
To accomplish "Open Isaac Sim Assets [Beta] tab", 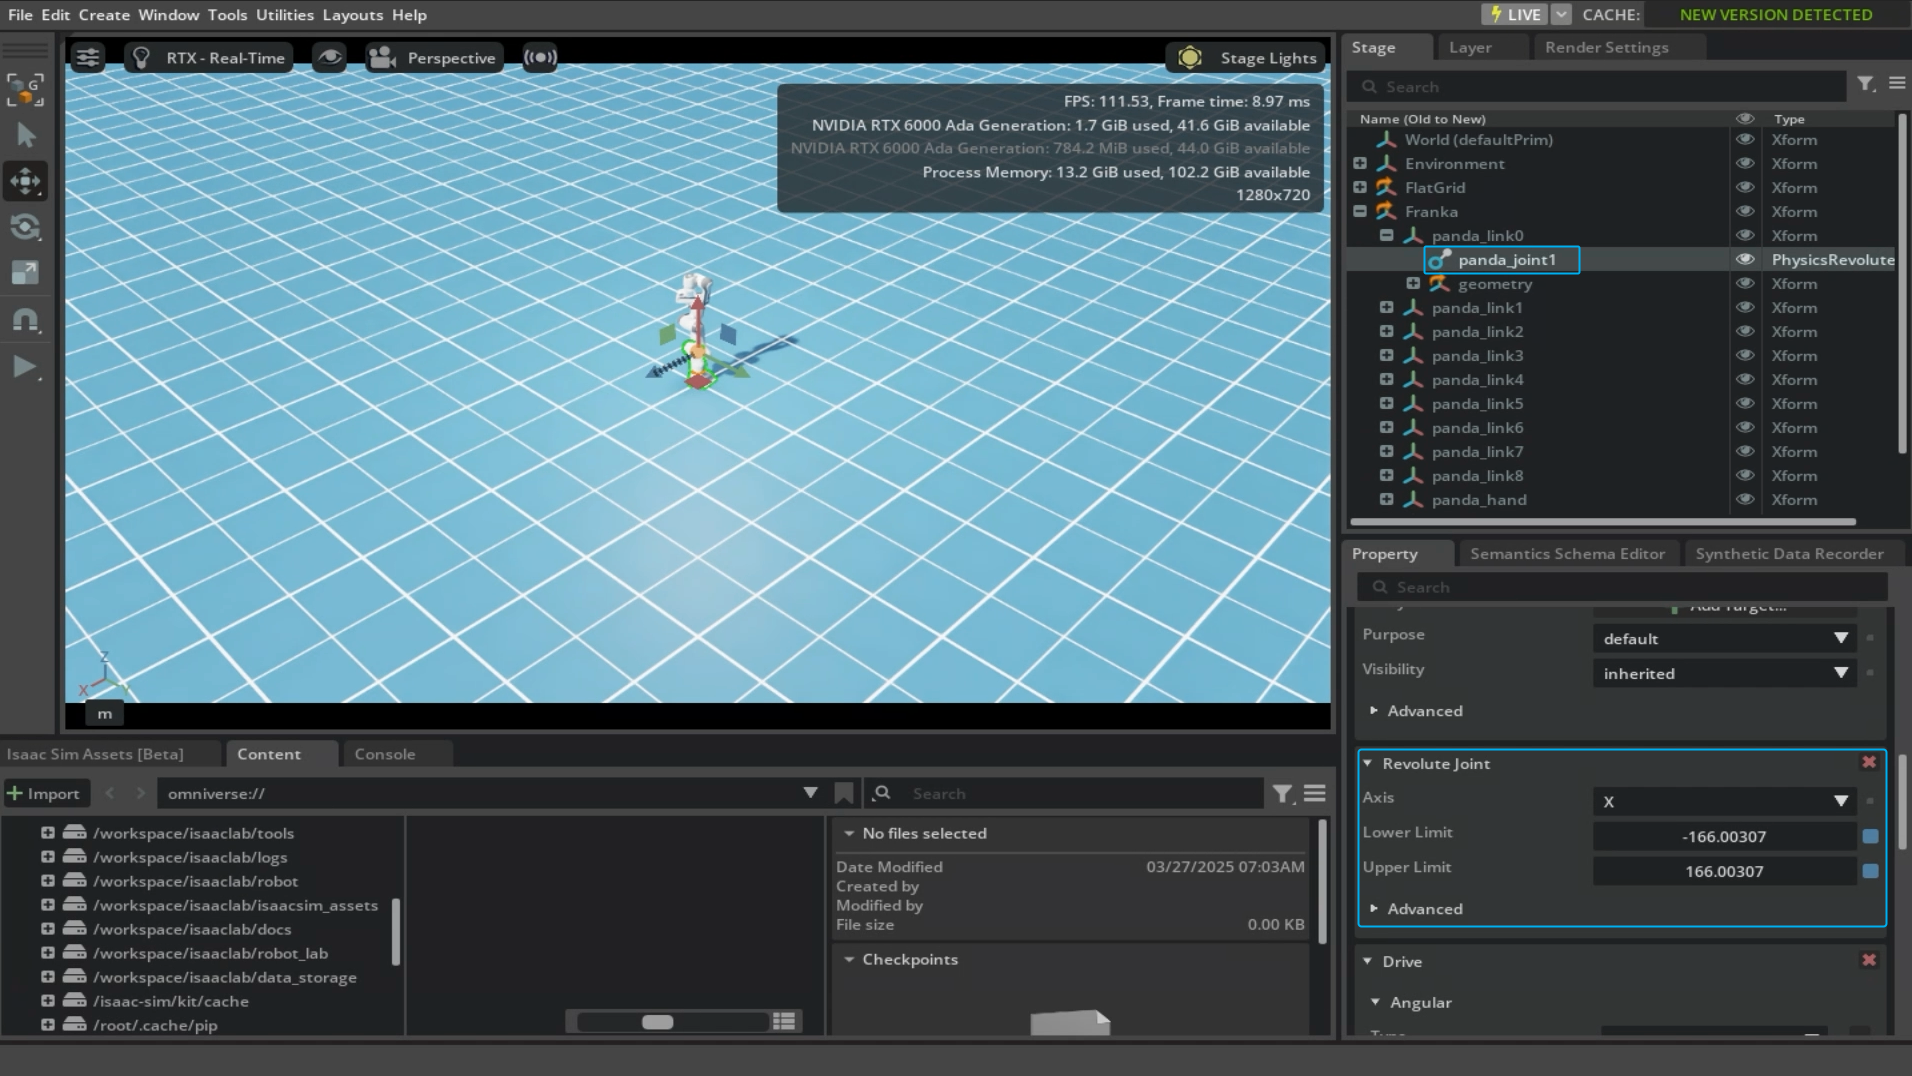I will [x=95, y=754].
